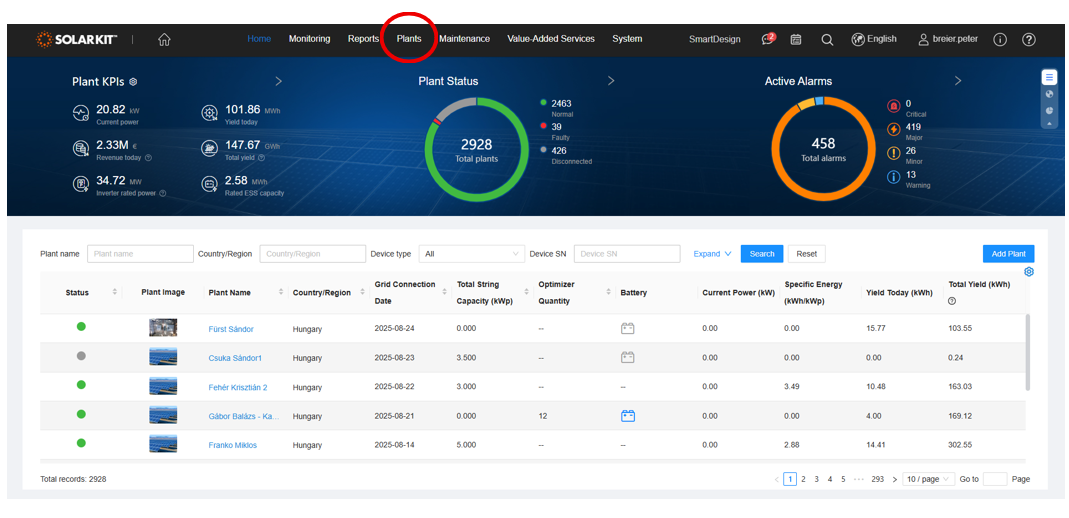Click the Add Plant button
Screen dimensions: 1069x518
tap(1008, 254)
